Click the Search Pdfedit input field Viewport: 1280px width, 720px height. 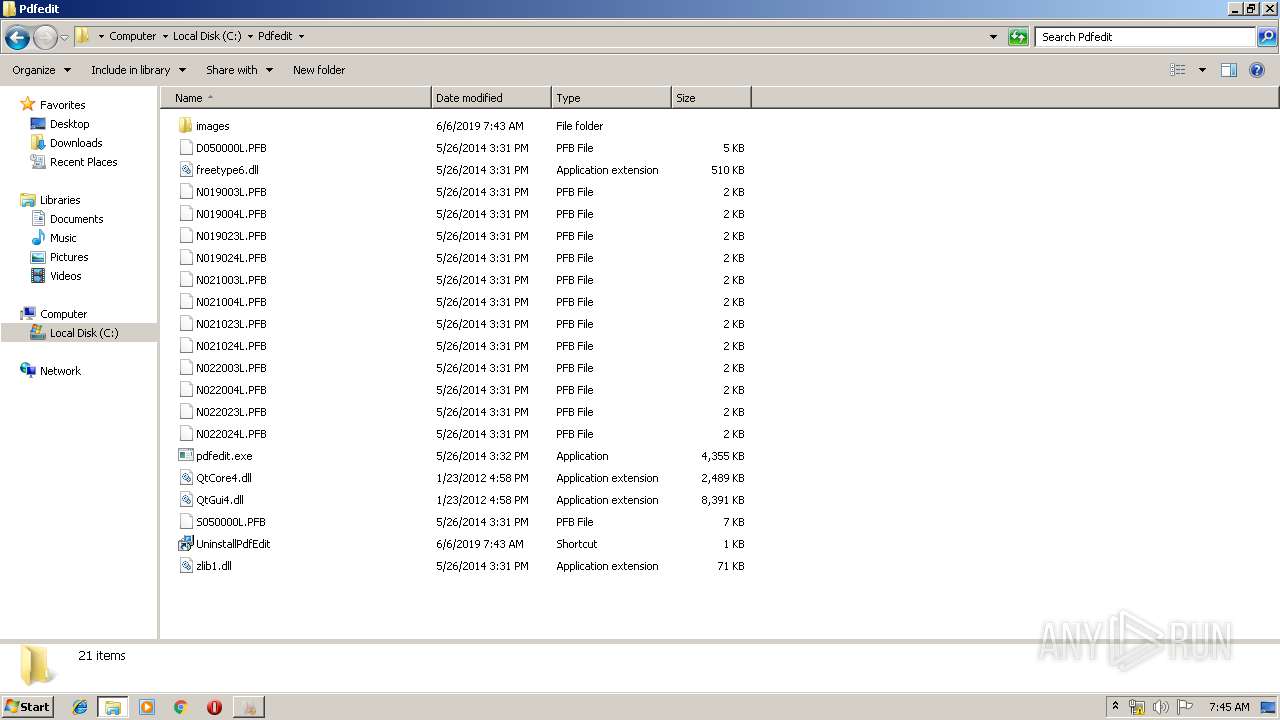click(x=1145, y=37)
